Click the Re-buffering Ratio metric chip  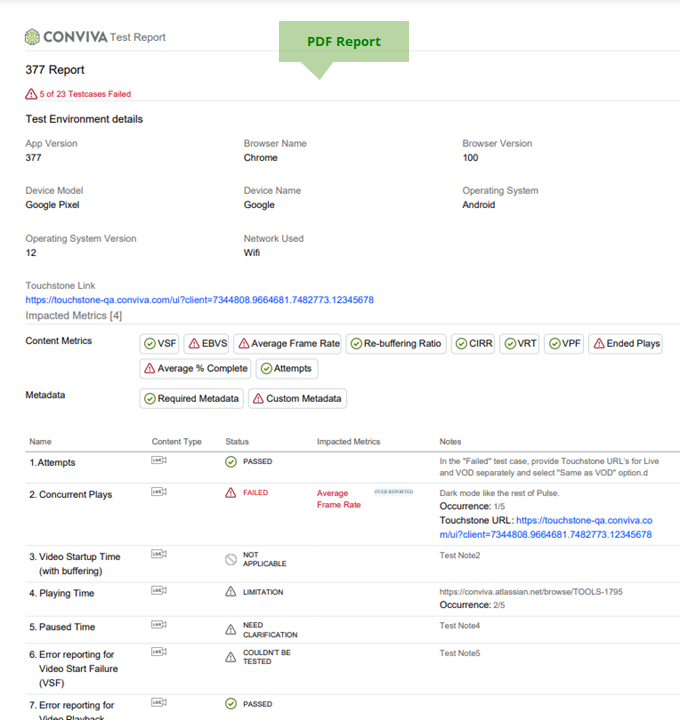tap(396, 343)
